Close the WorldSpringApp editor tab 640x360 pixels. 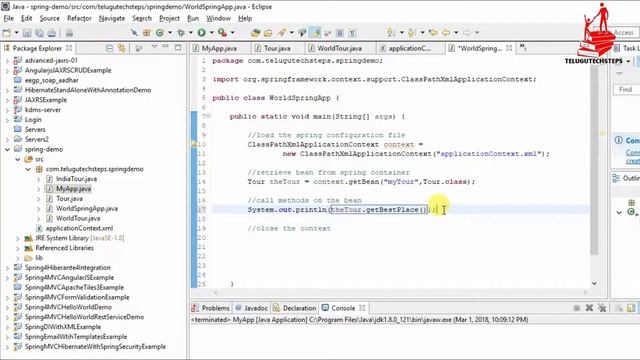pyautogui.click(x=509, y=48)
